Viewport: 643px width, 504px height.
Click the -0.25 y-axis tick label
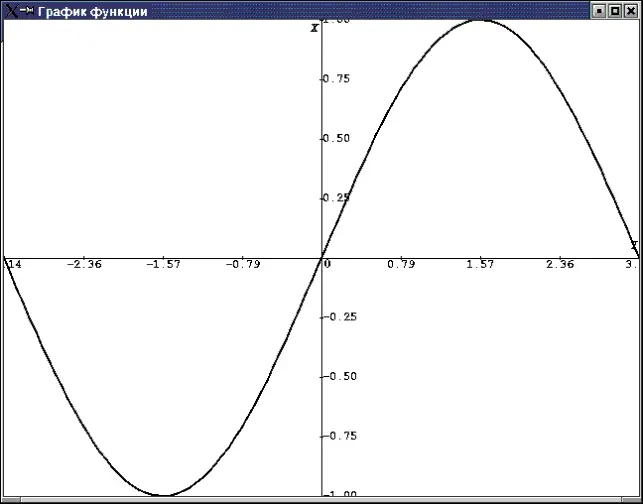341,316
